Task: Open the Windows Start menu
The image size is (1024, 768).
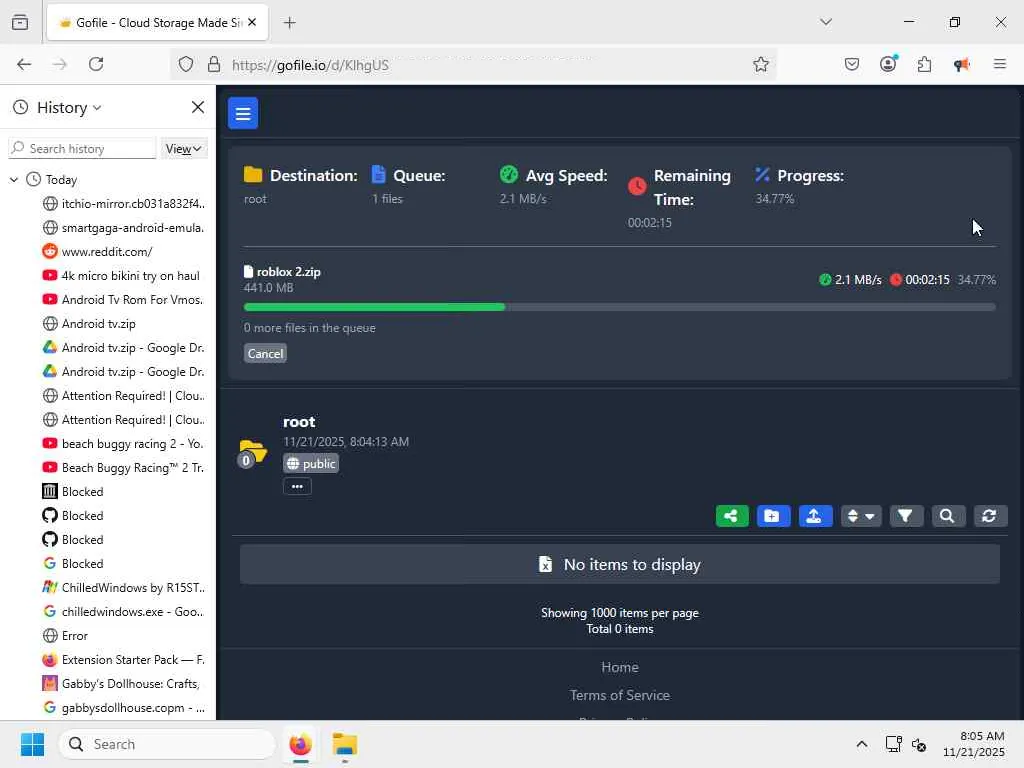Action: click(x=32, y=744)
